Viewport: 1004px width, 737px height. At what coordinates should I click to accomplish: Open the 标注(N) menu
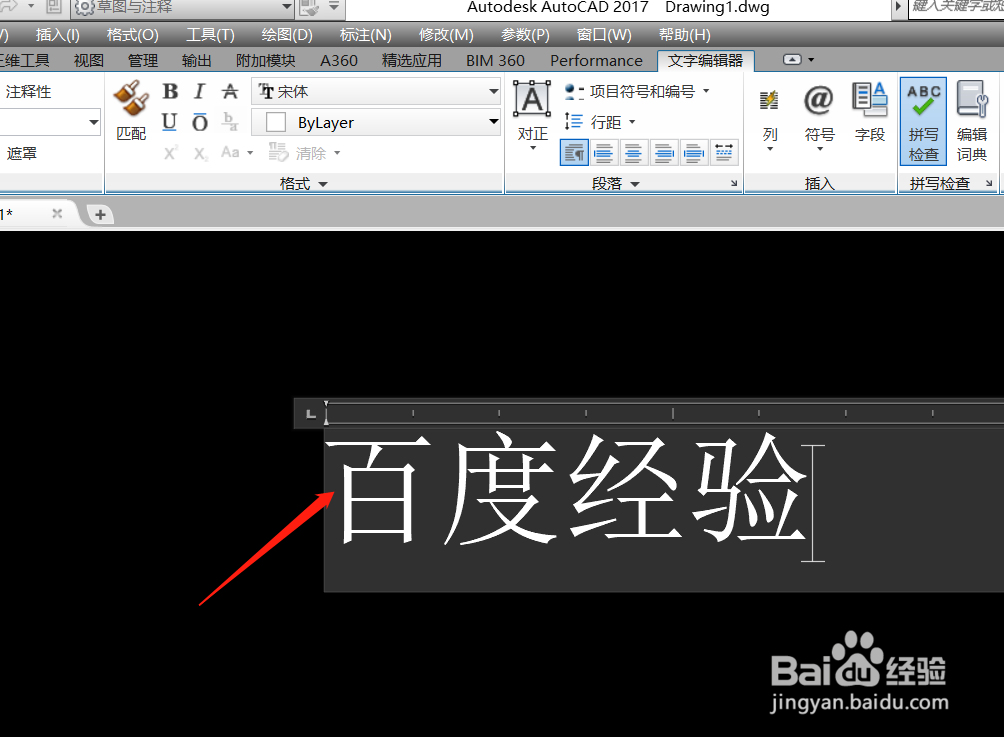click(x=365, y=35)
